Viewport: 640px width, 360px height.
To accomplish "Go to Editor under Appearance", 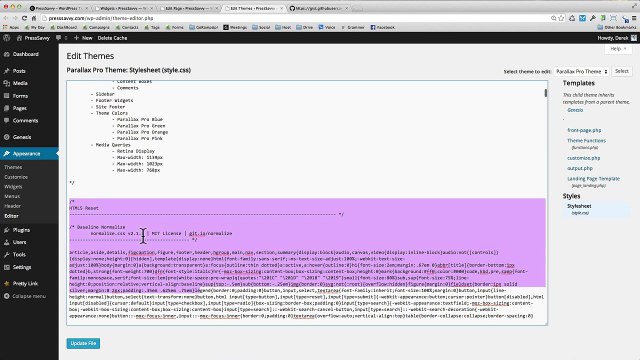I will (11, 216).
